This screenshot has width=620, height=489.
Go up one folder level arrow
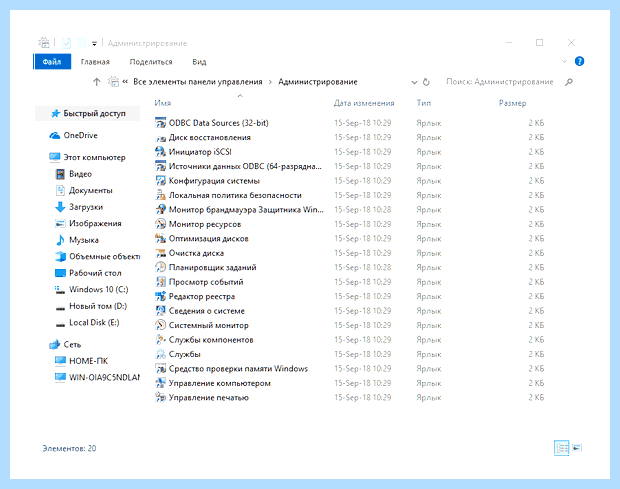point(96,82)
